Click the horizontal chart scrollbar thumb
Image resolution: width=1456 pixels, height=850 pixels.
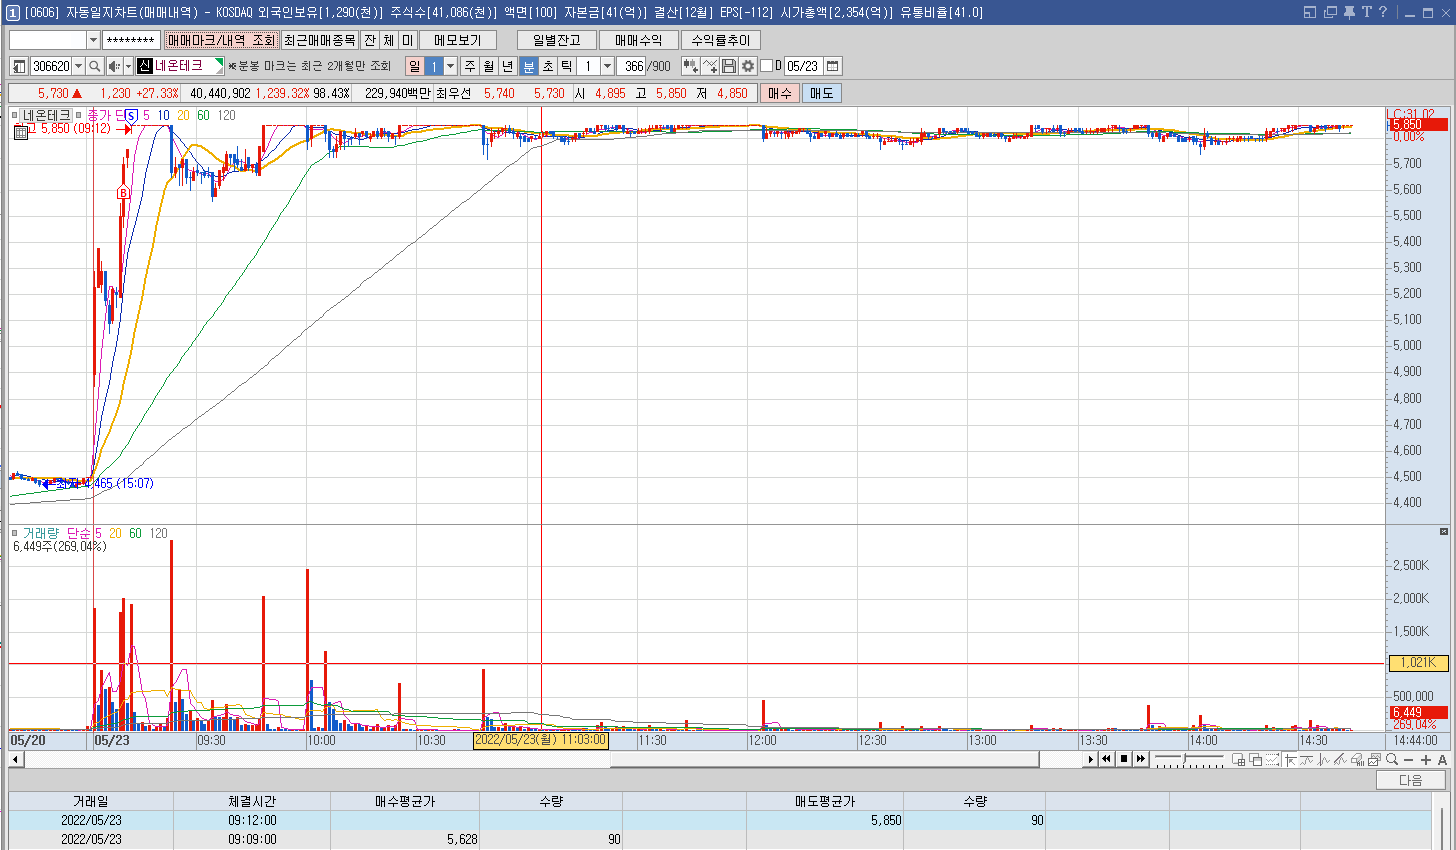[x=825, y=759]
